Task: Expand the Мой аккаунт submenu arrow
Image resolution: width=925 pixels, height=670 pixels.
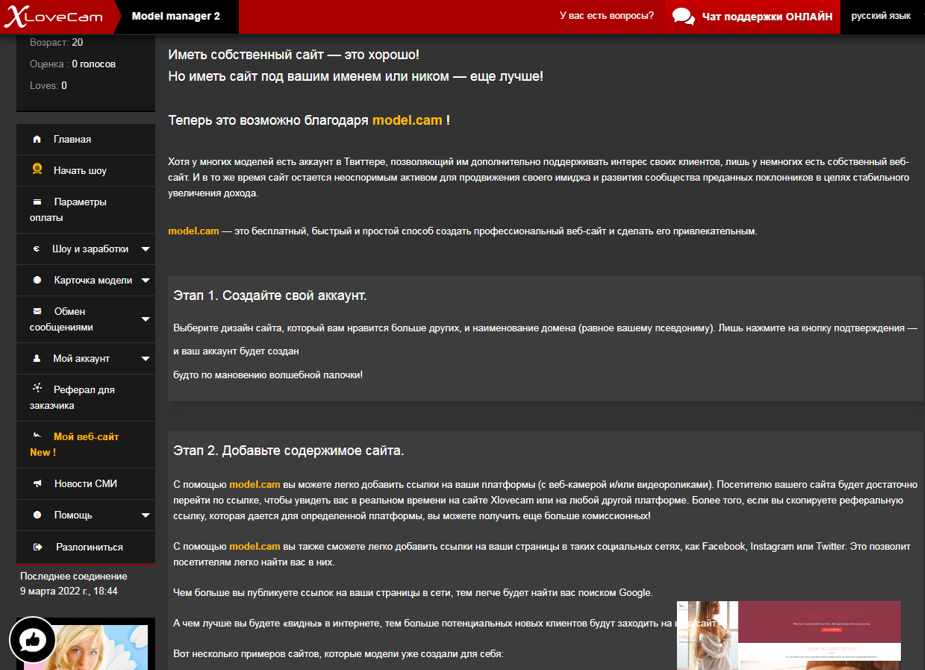Action: (146, 359)
